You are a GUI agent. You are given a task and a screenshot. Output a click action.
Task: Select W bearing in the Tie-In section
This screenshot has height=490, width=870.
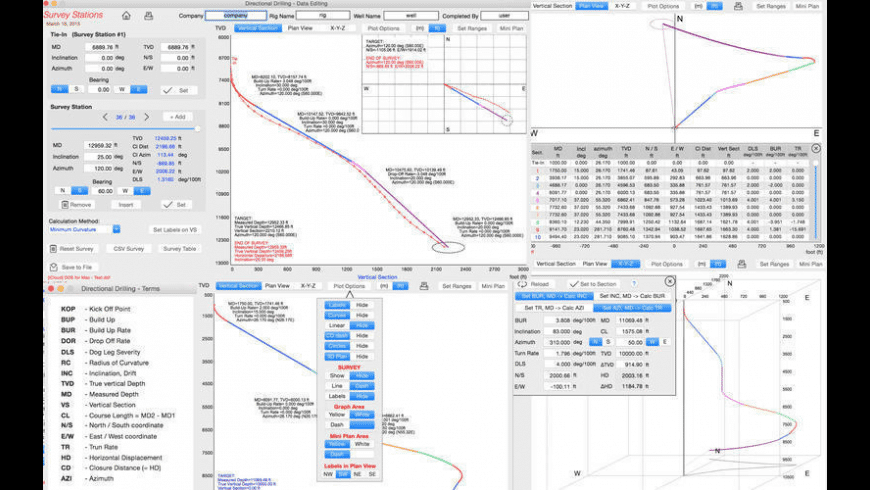click(122, 89)
